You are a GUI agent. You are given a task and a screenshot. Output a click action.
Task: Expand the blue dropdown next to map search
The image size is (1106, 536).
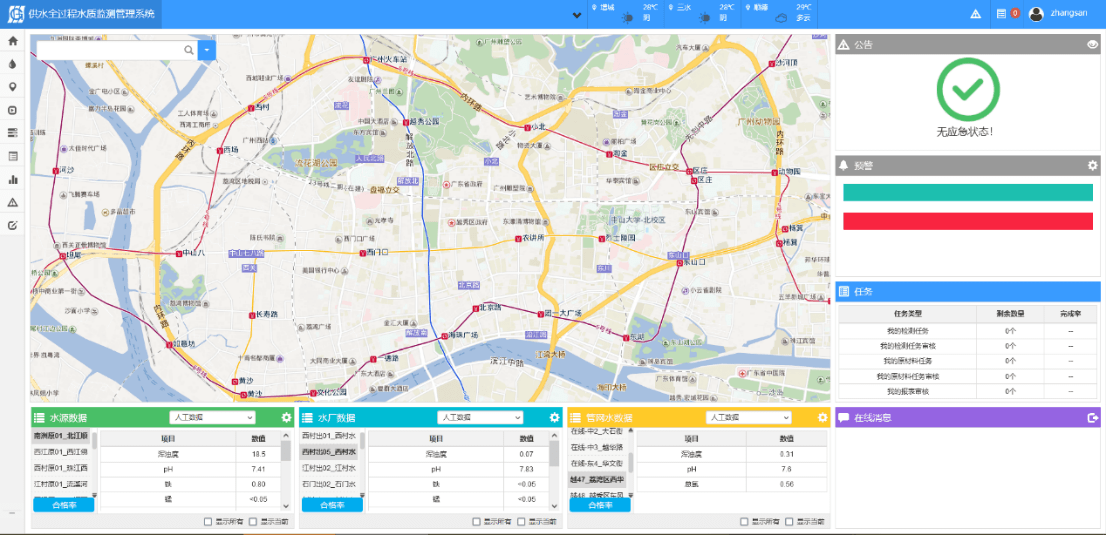tap(206, 49)
